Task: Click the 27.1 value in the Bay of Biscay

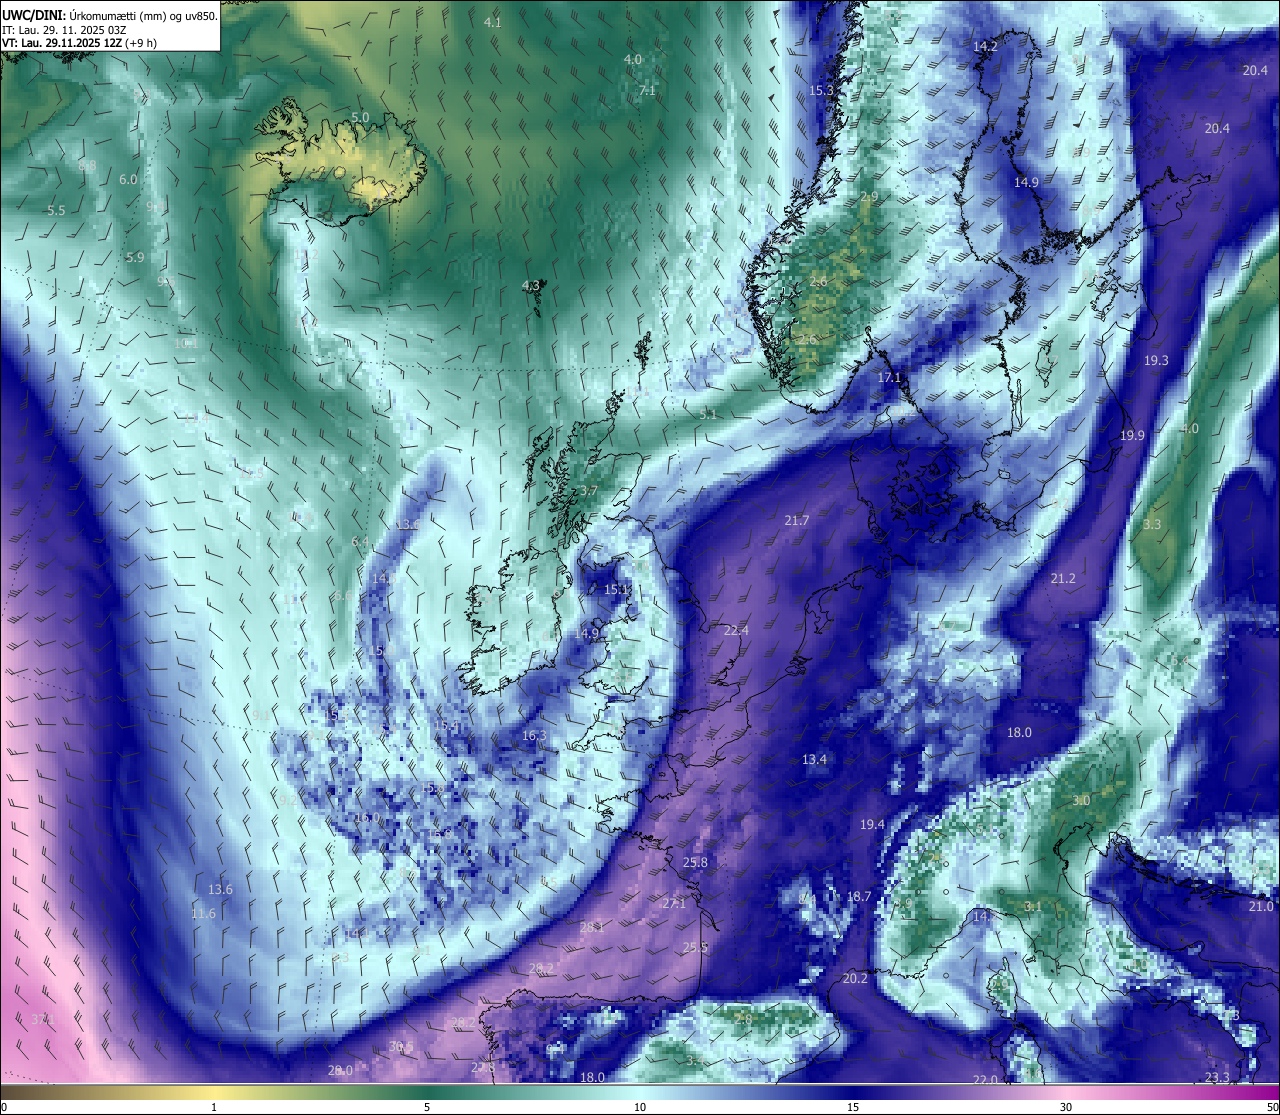Action: point(674,903)
